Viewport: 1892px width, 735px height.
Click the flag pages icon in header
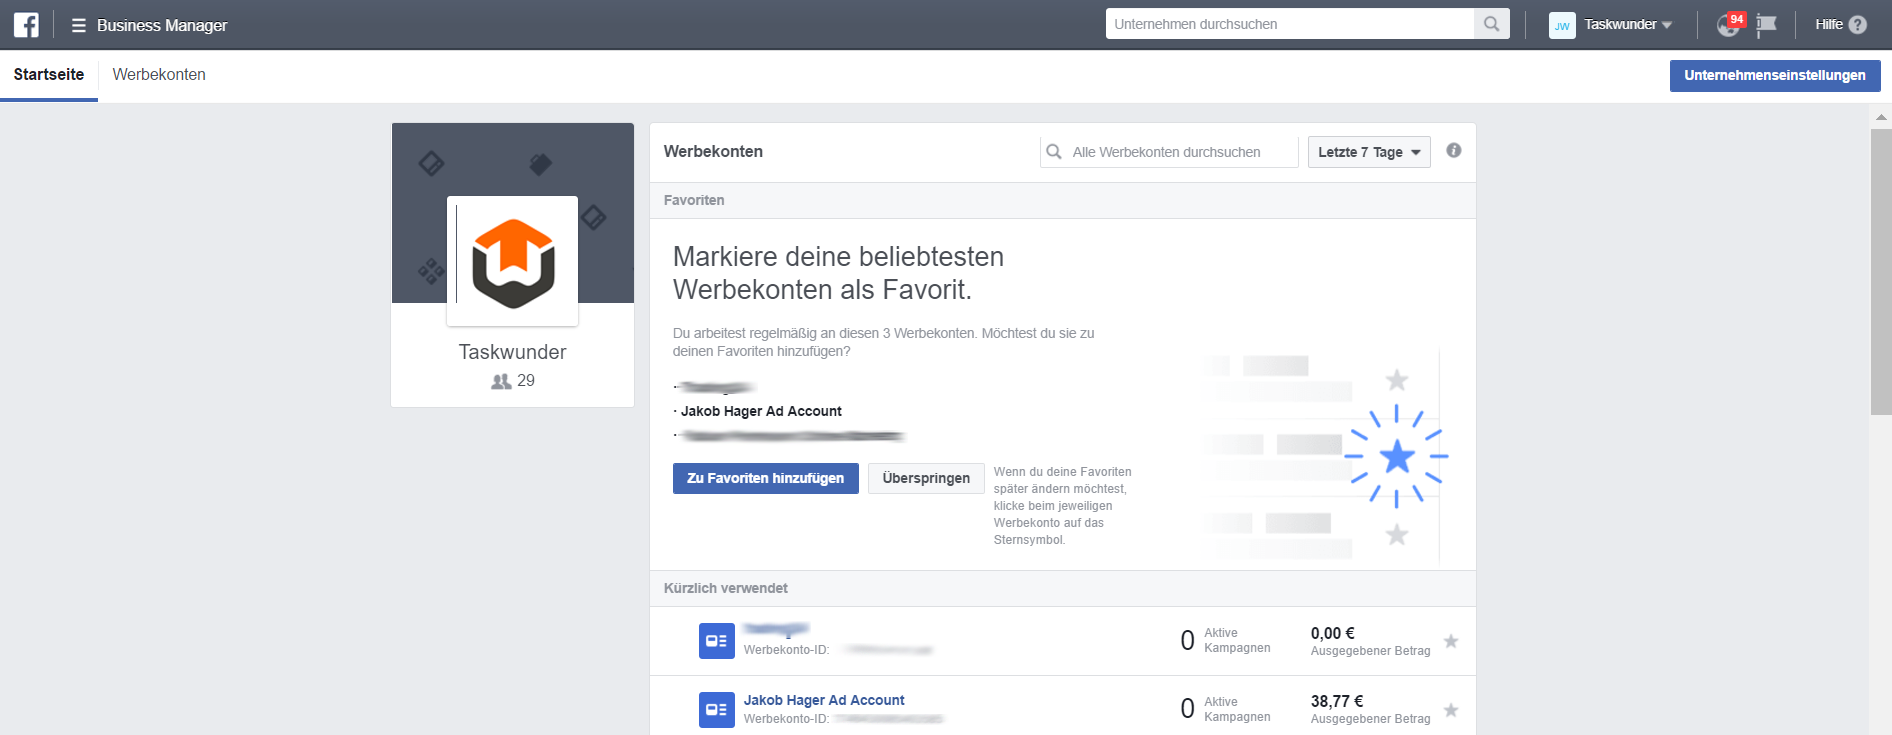pyautogui.click(x=1767, y=25)
